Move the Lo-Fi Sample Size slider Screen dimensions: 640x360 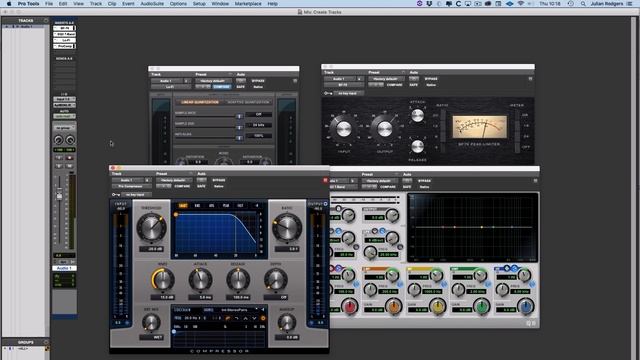239,127
